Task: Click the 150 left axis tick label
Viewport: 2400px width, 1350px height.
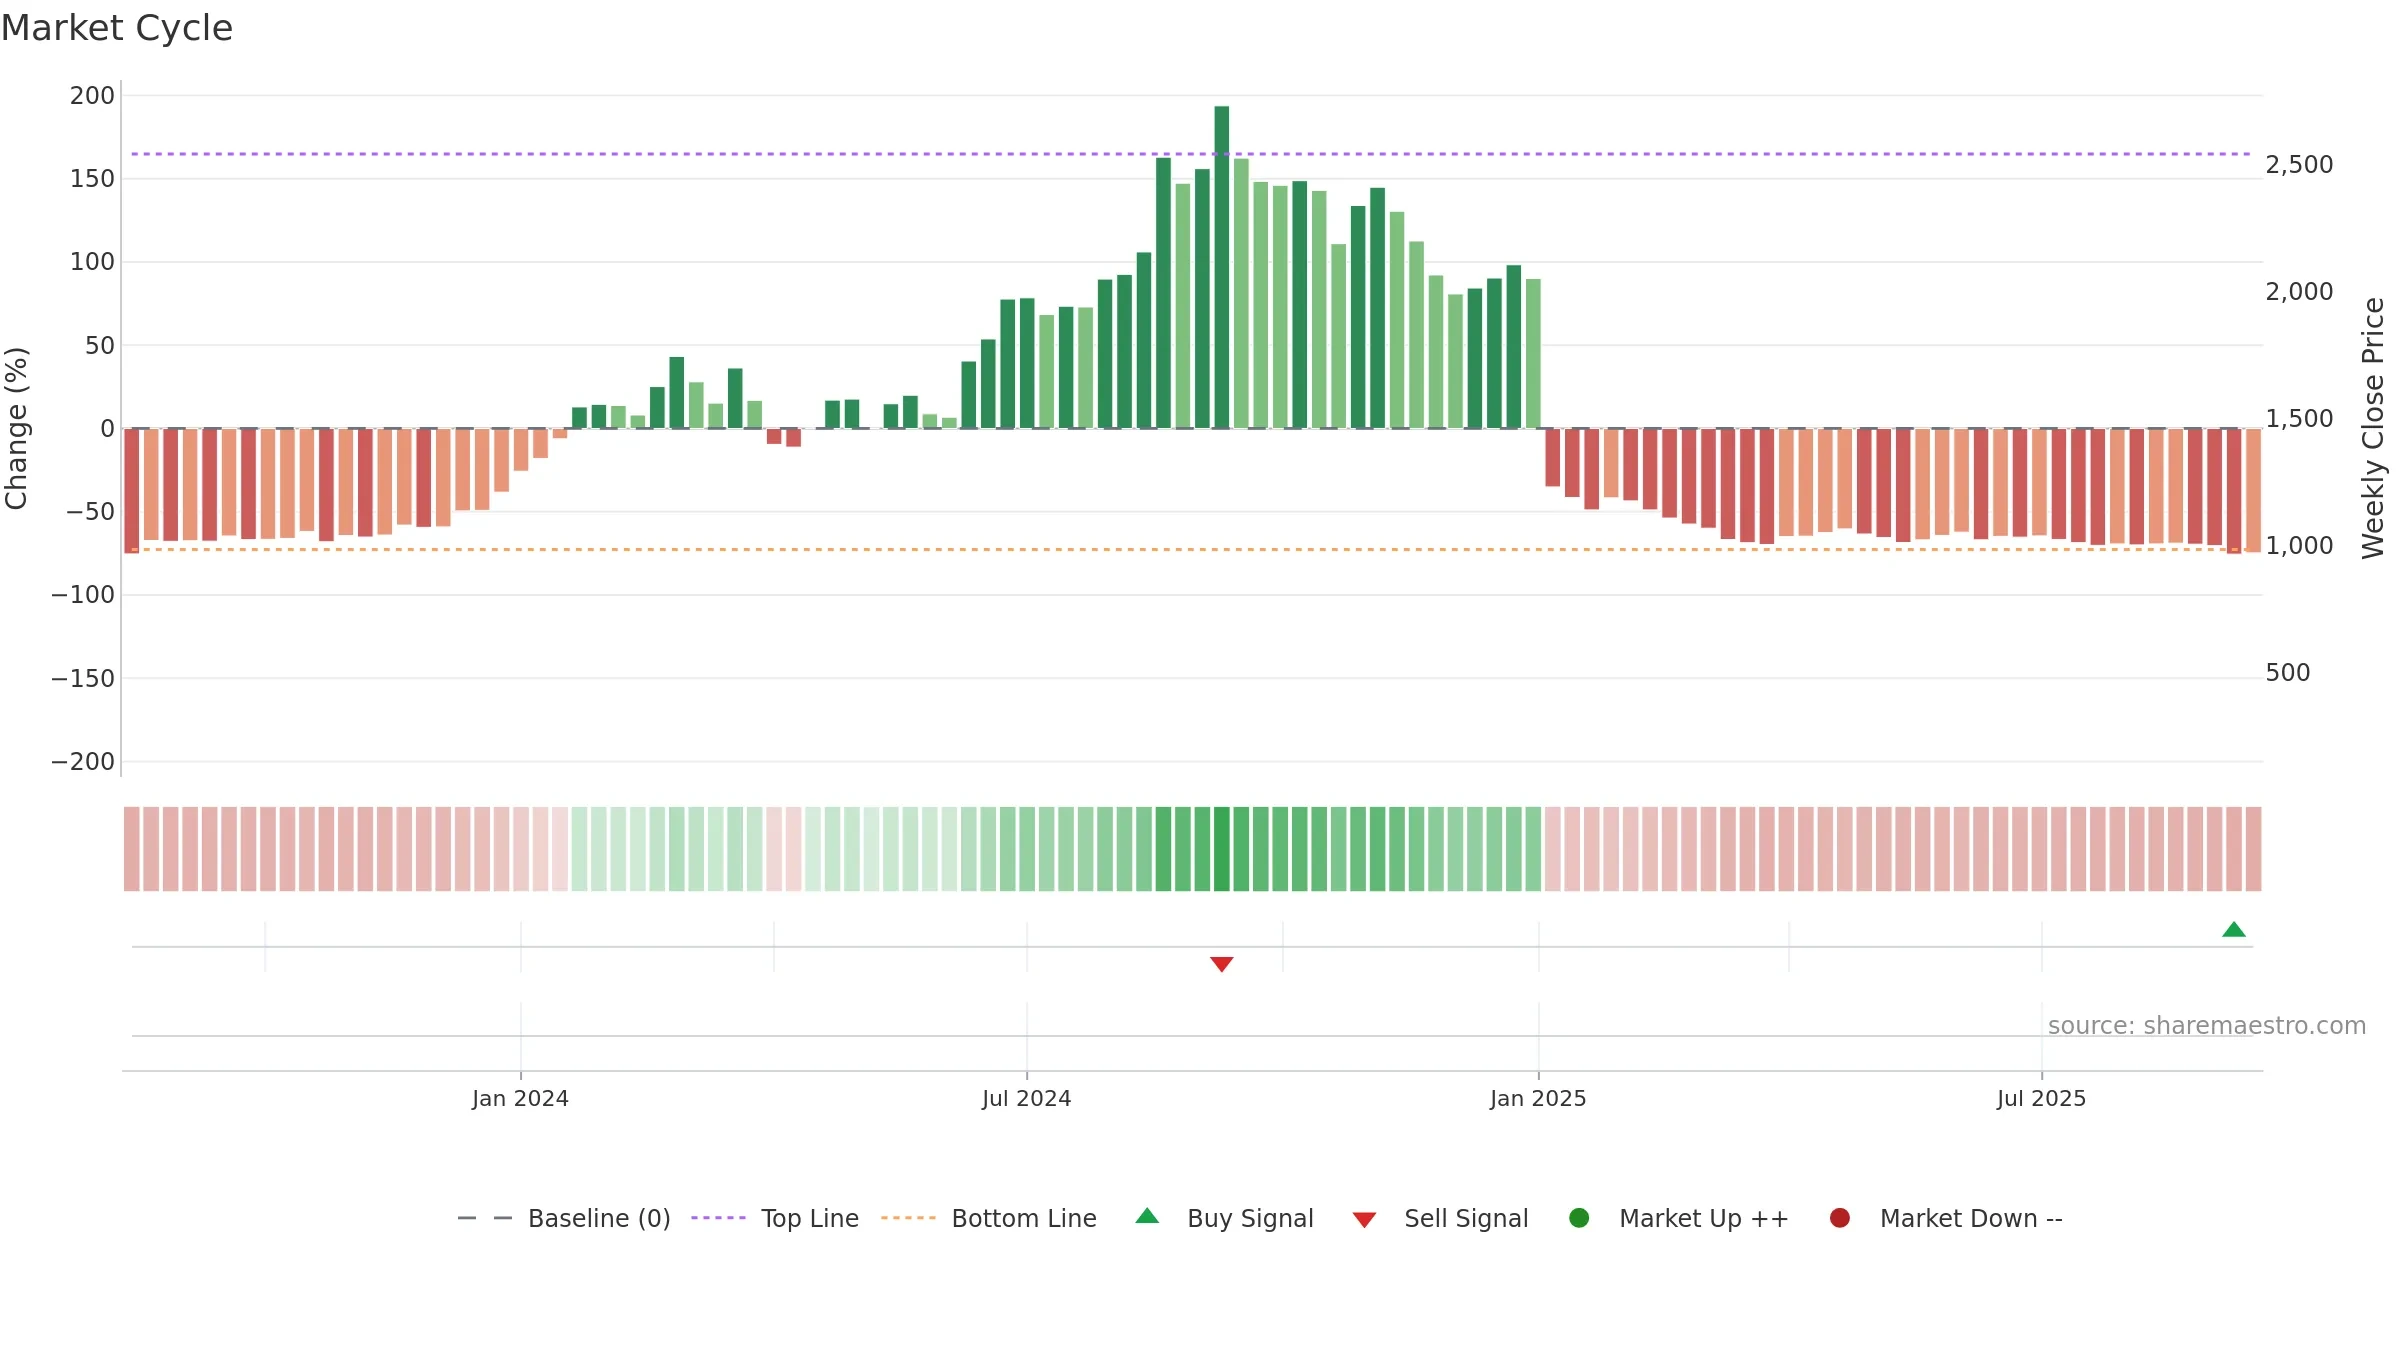Action: [x=92, y=179]
